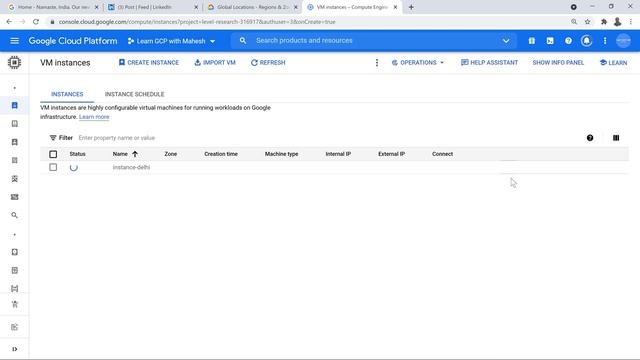Open the Marketplace sidebar icon at bottom
The image size is (640, 360).
point(15,304)
